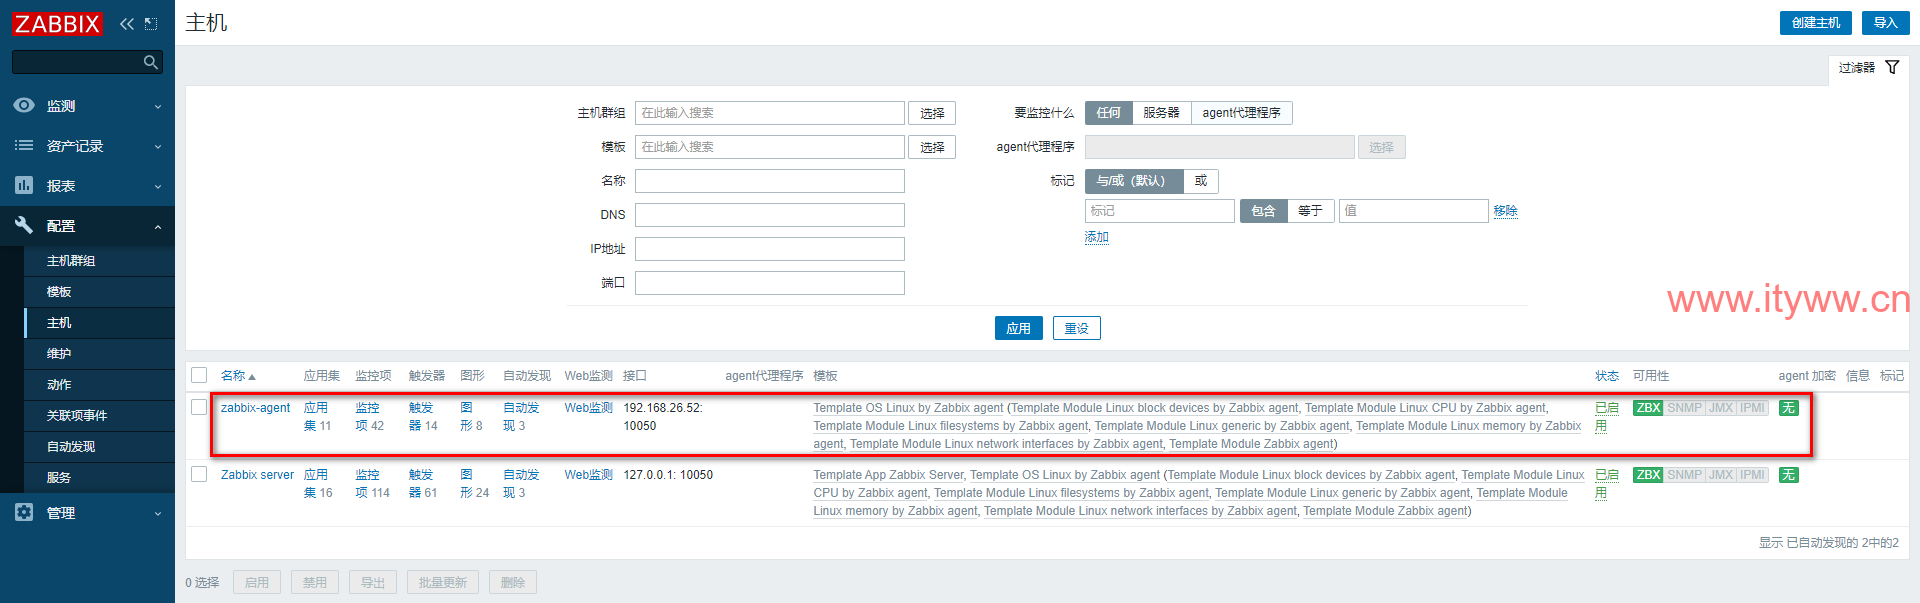Click ZBX availability badge for zabbix-agent

coord(1648,408)
